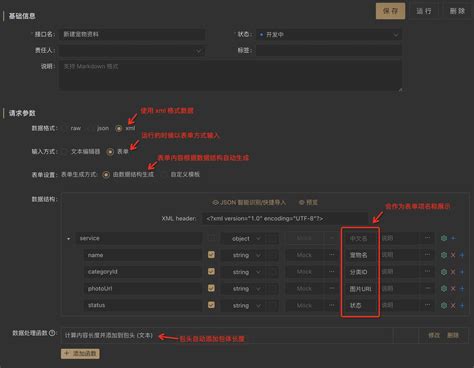Image resolution: width=474 pixels, height=368 pixels.
Task: Click 删除 for data processing function
Action: pos(453,335)
